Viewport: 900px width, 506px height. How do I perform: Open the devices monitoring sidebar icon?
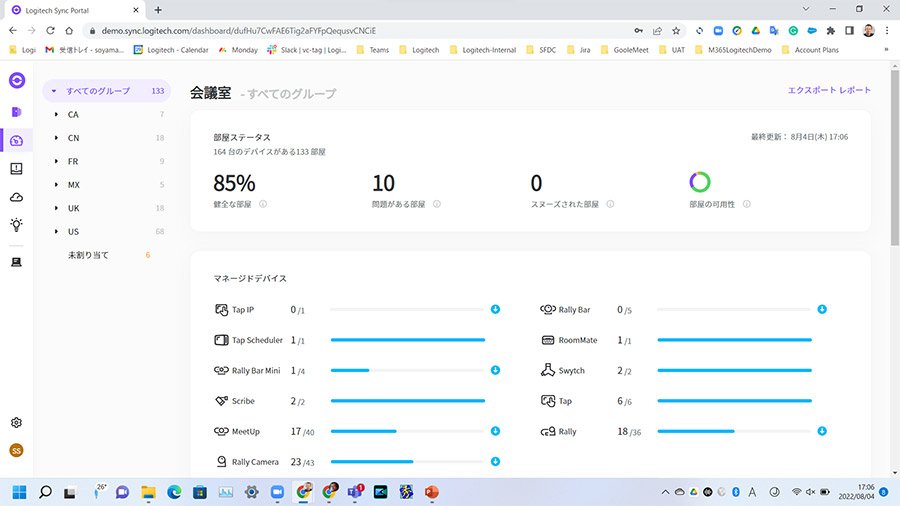click(17, 141)
